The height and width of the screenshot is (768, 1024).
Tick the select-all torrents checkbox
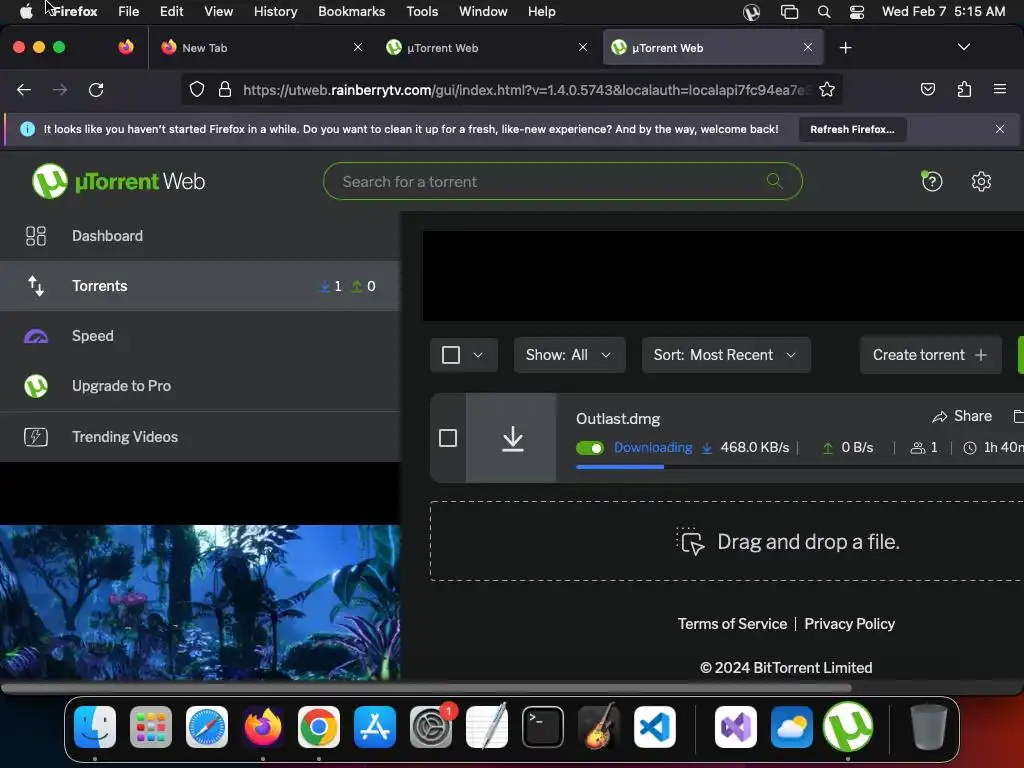(451, 355)
